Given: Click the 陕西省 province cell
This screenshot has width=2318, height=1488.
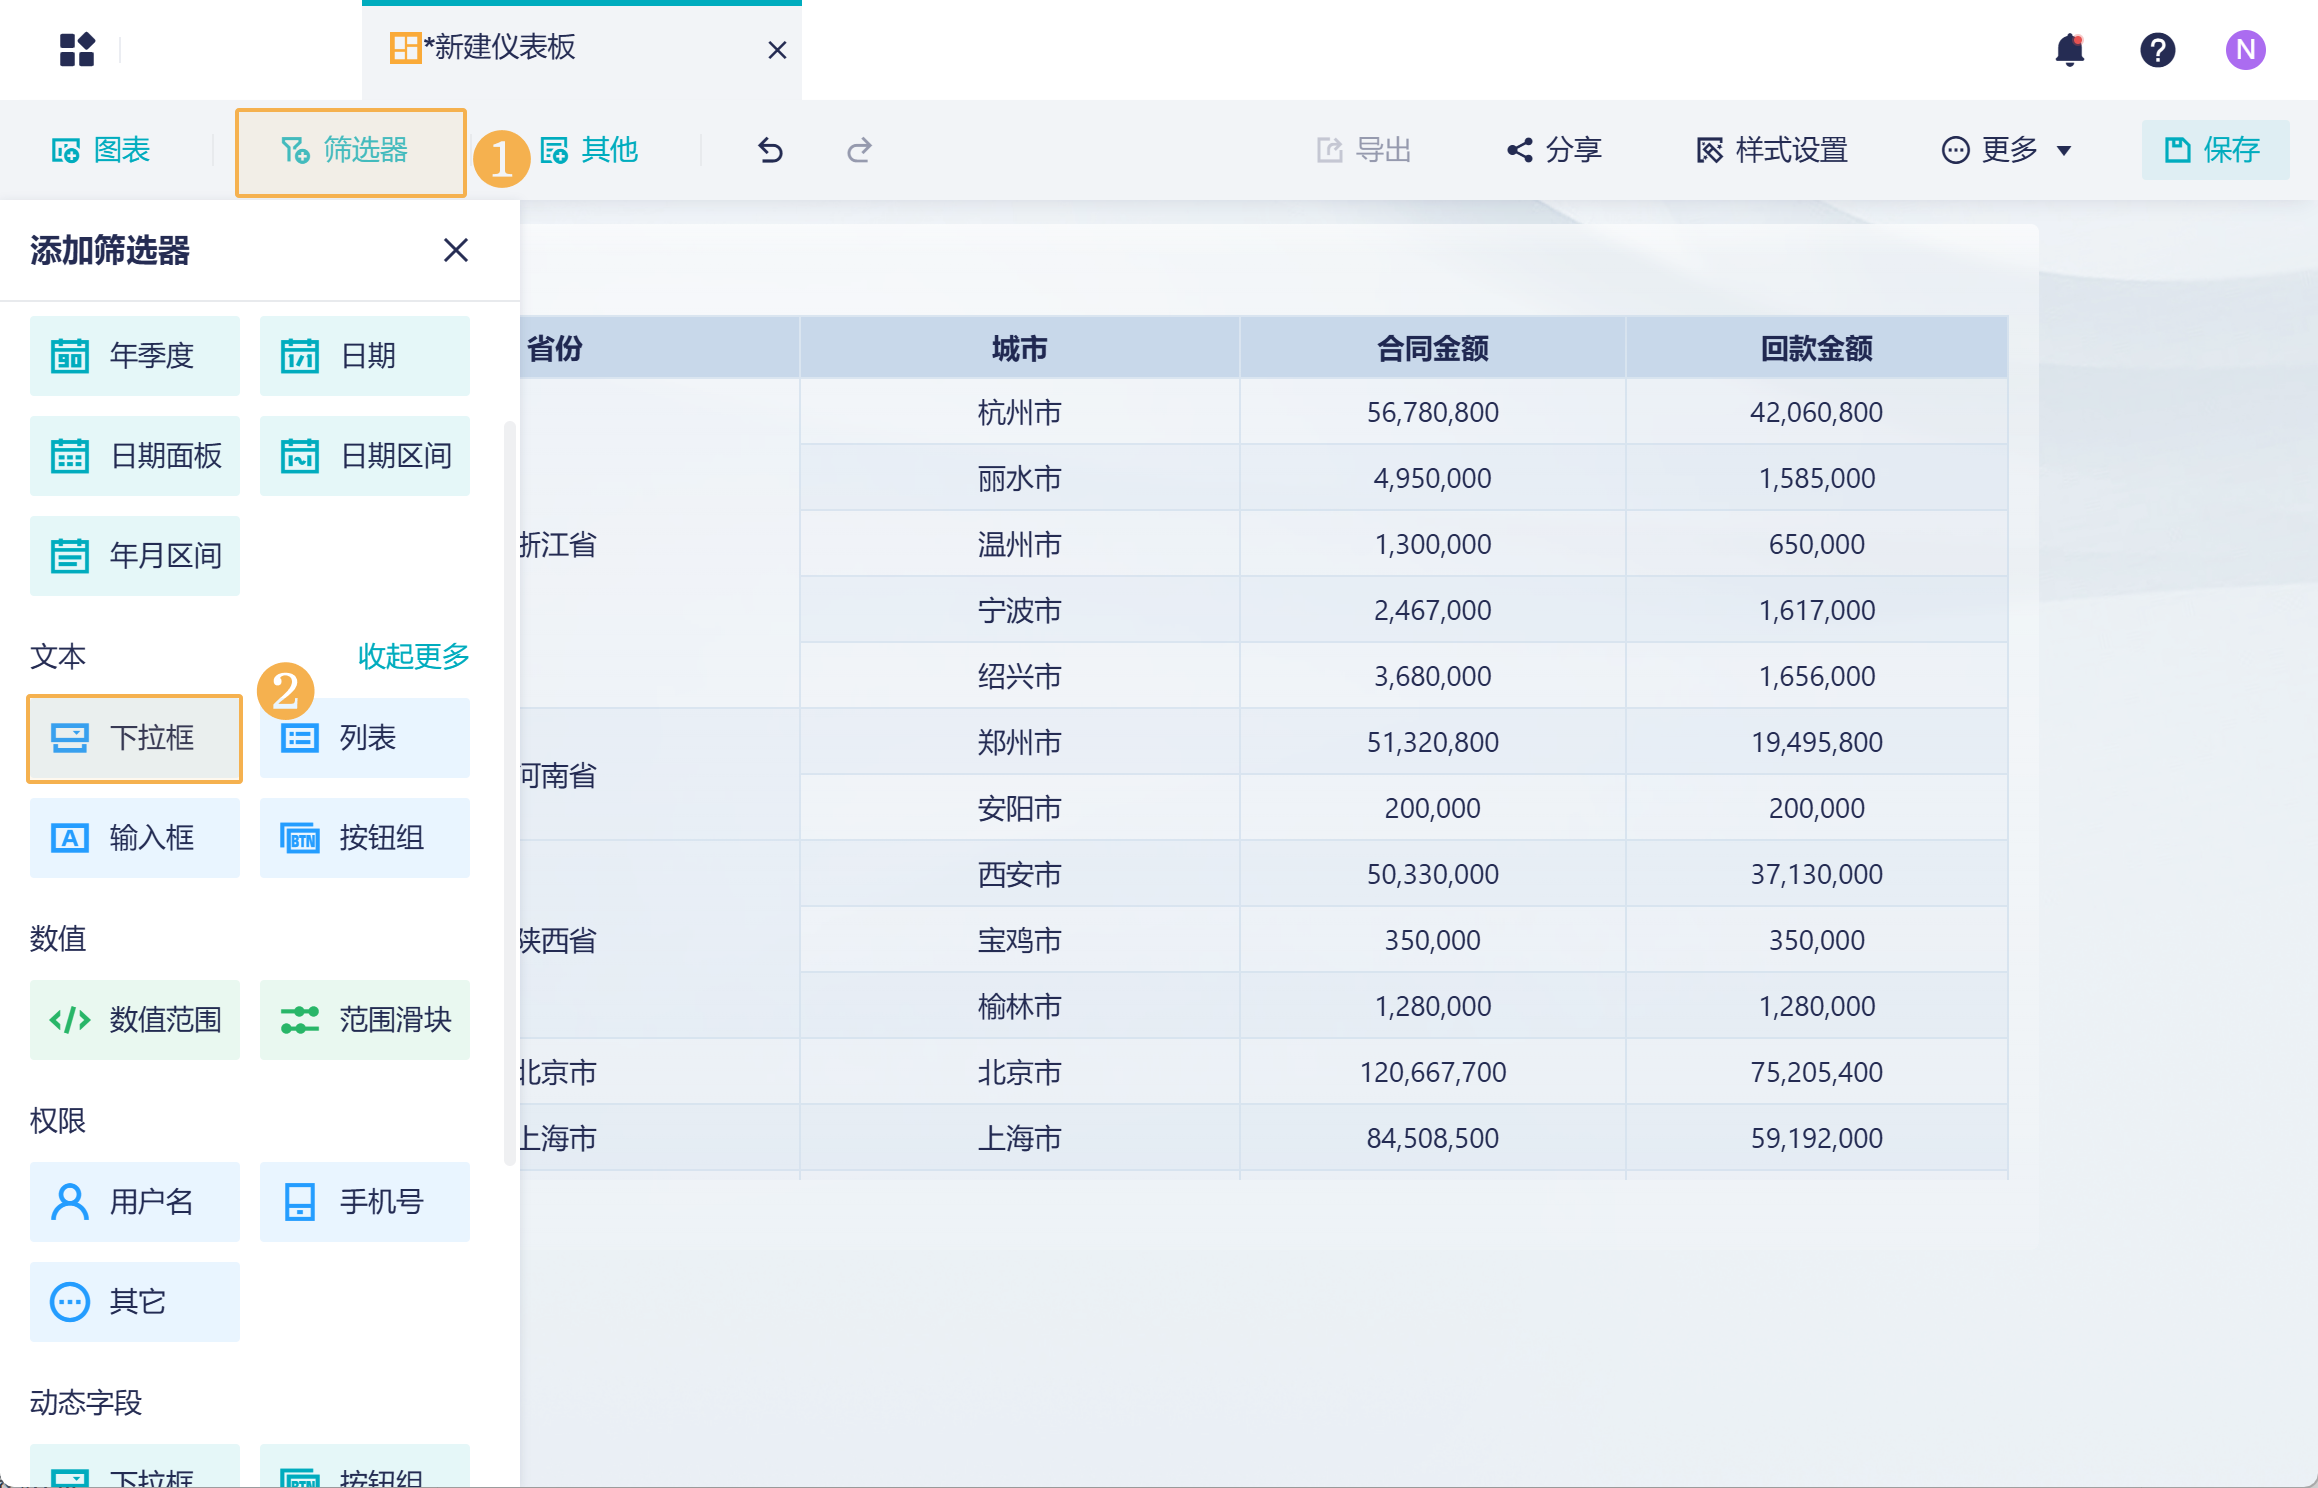Looking at the screenshot, I should 660,940.
